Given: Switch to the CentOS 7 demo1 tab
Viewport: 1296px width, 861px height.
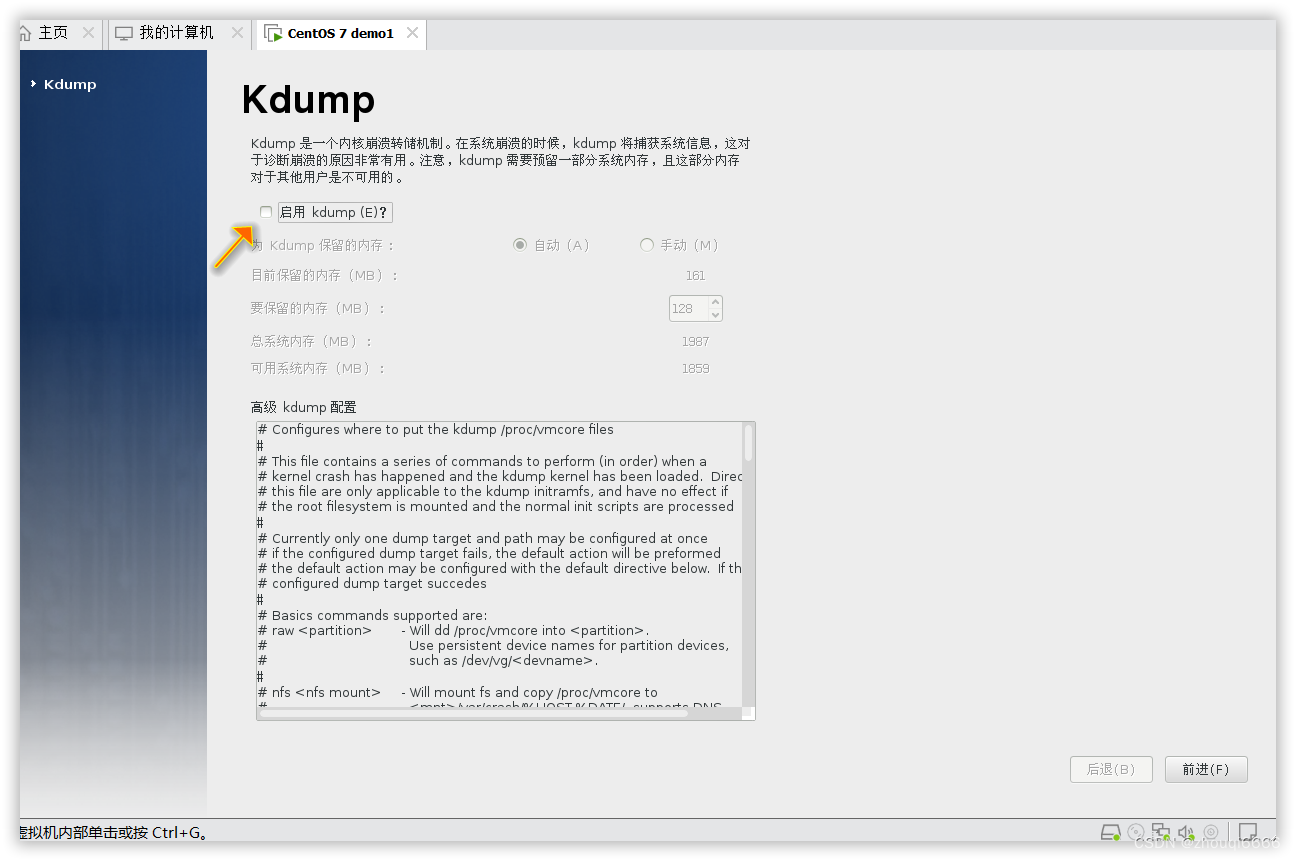Looking at the screenshot, I should (340, 33).
